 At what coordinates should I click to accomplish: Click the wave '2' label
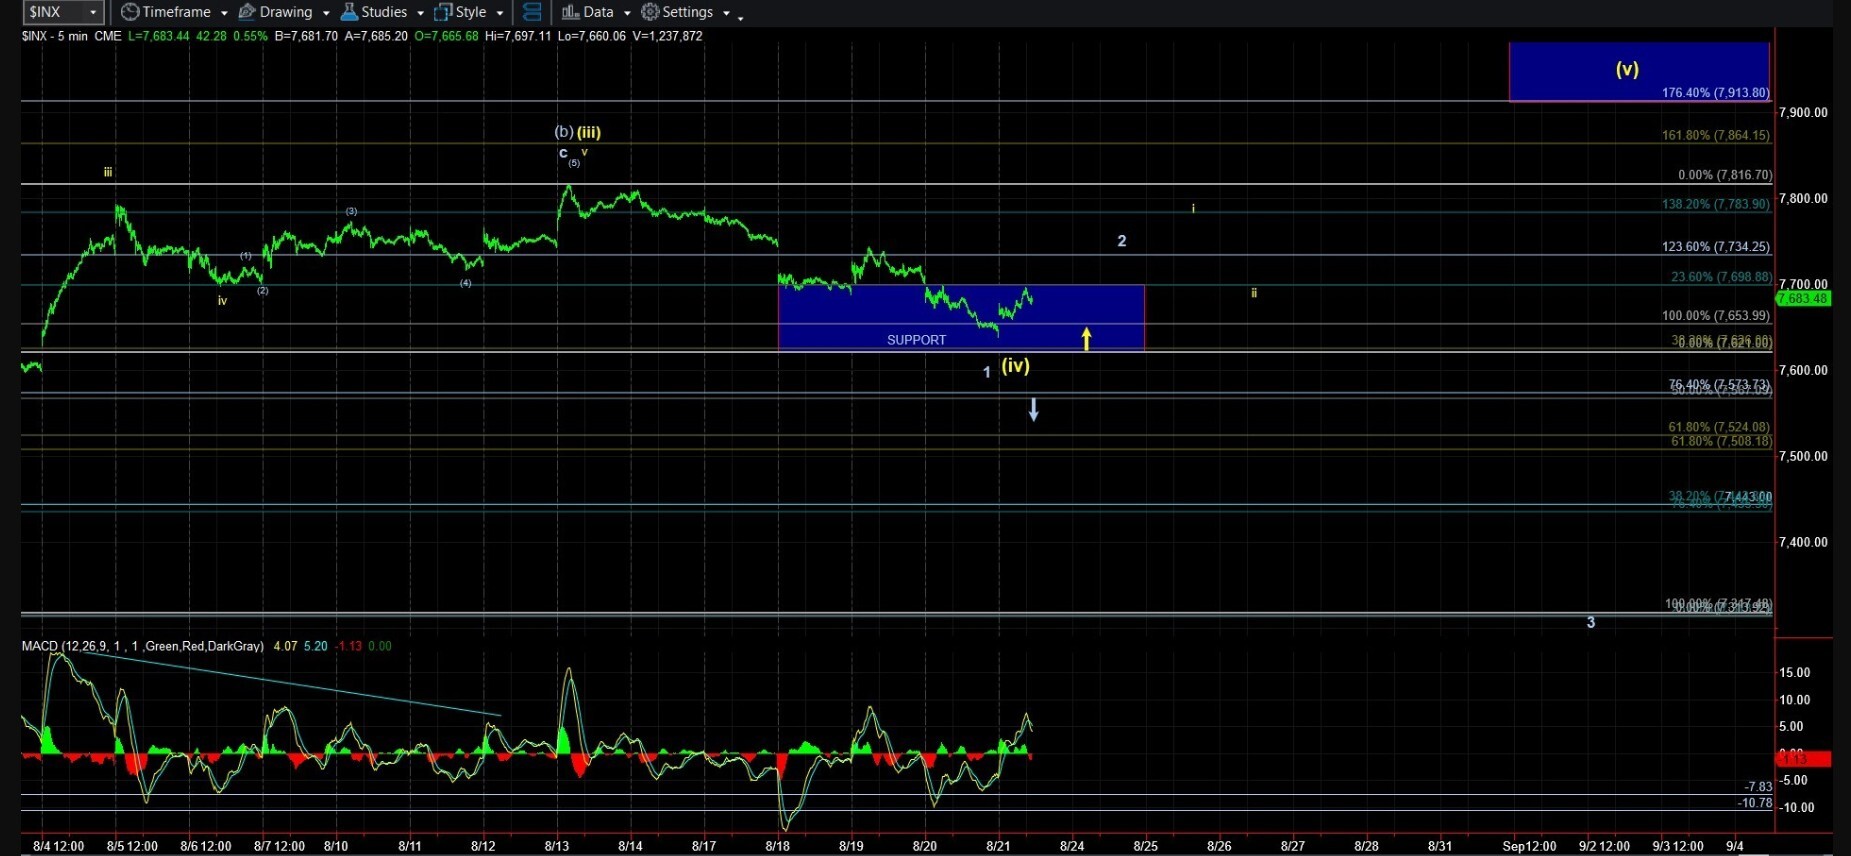[1122, 241]
